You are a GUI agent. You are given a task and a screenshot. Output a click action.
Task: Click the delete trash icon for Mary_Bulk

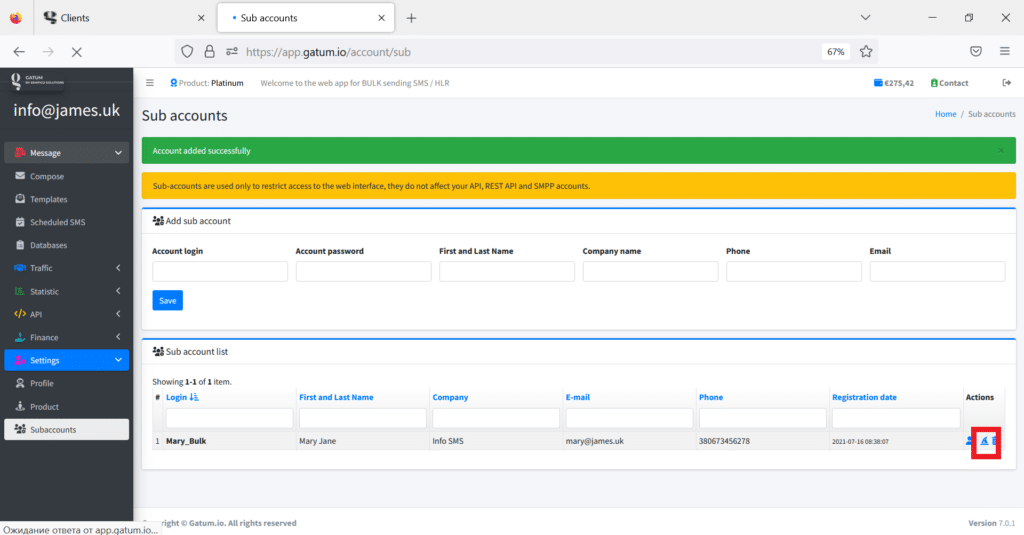[995, 441]
